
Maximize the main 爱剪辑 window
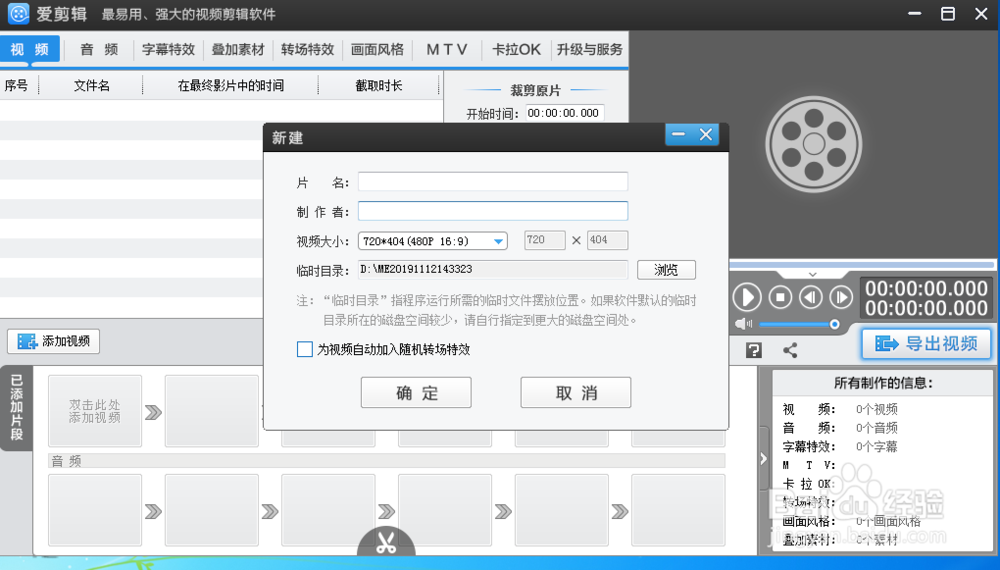tap(948, 13)
